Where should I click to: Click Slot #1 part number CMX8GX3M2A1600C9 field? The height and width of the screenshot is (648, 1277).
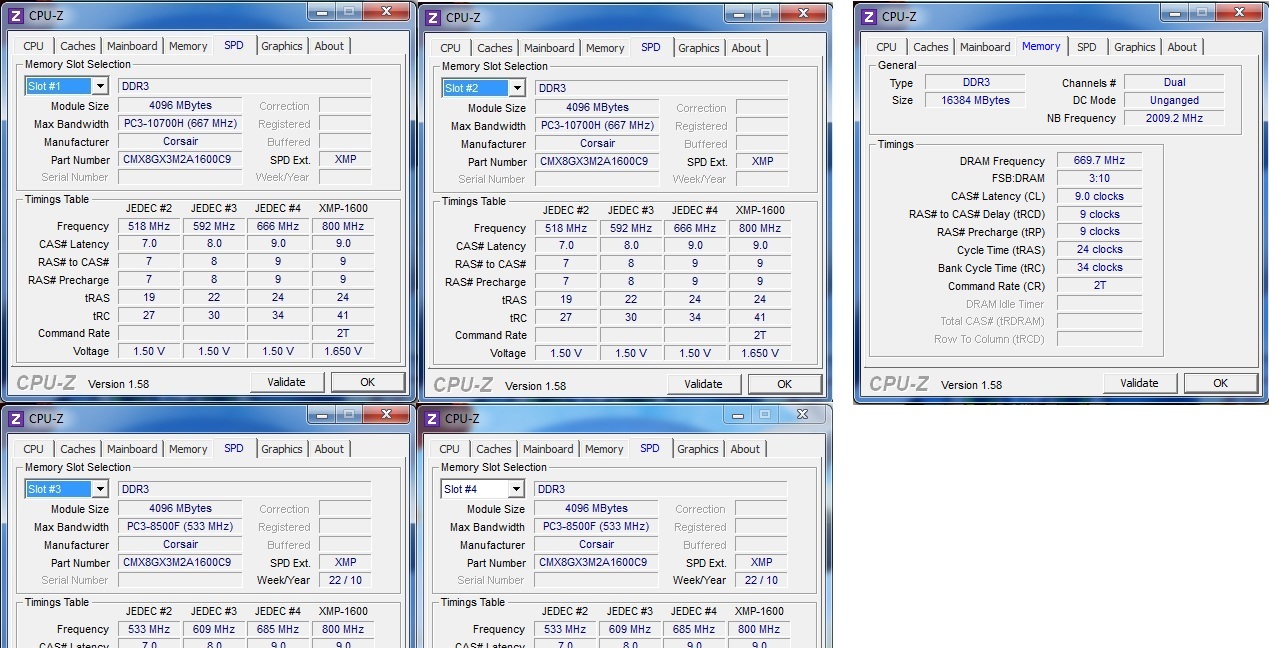180,159
